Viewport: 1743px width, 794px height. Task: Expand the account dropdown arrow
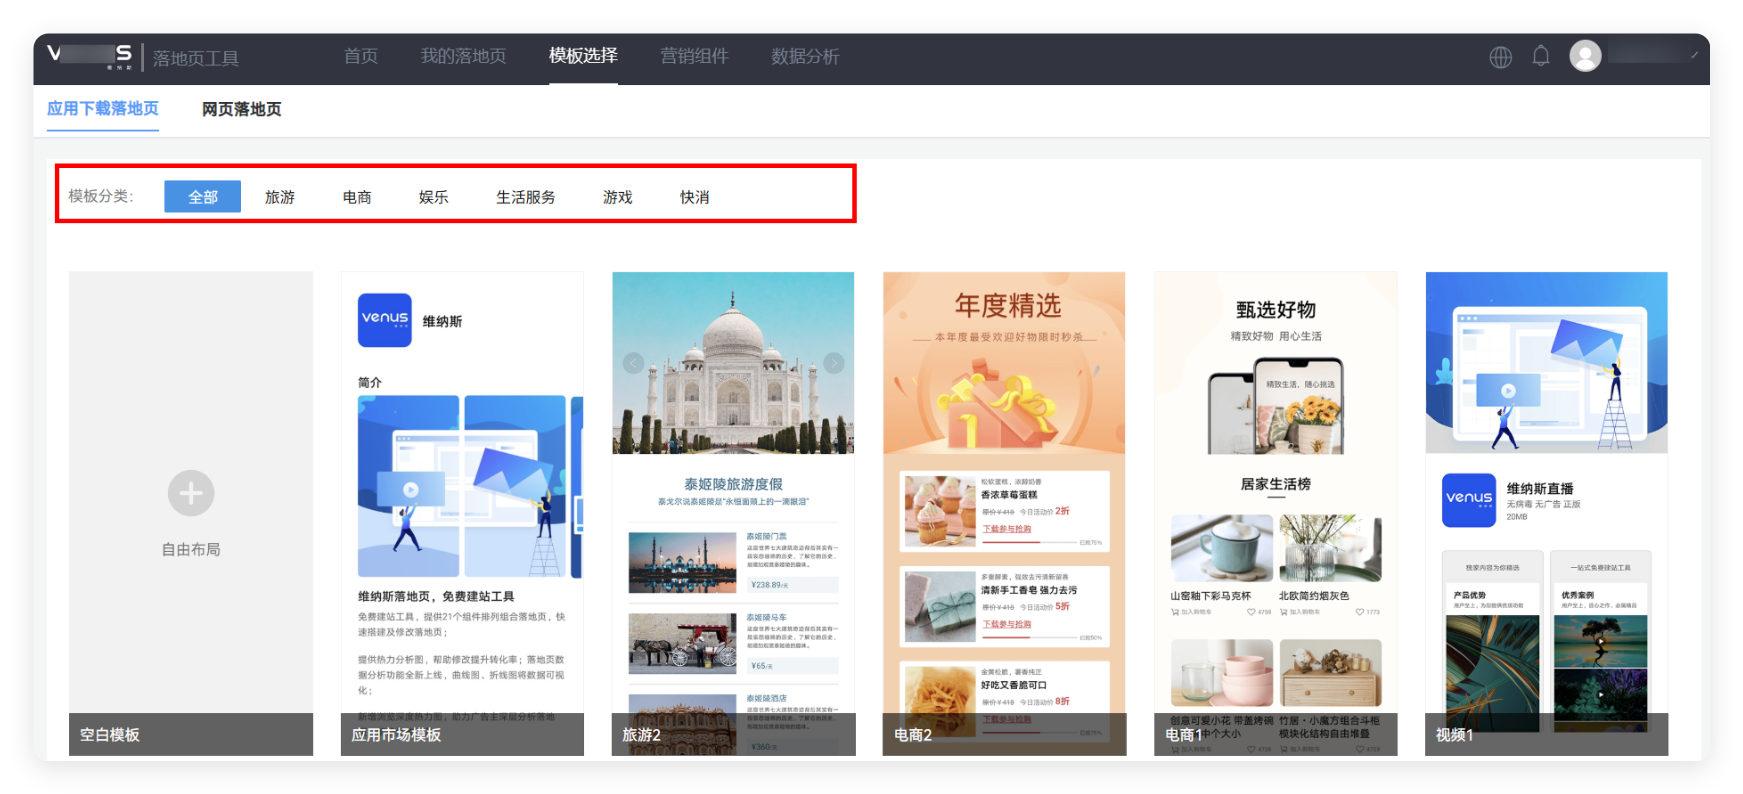(x=1695, y=56)
